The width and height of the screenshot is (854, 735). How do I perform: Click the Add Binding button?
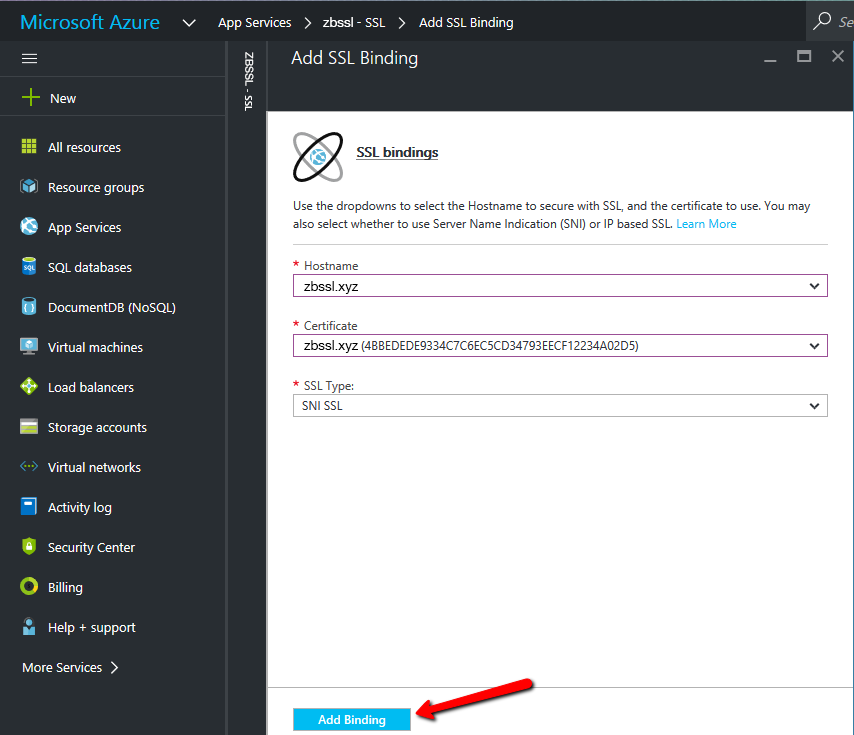point(352,720)
